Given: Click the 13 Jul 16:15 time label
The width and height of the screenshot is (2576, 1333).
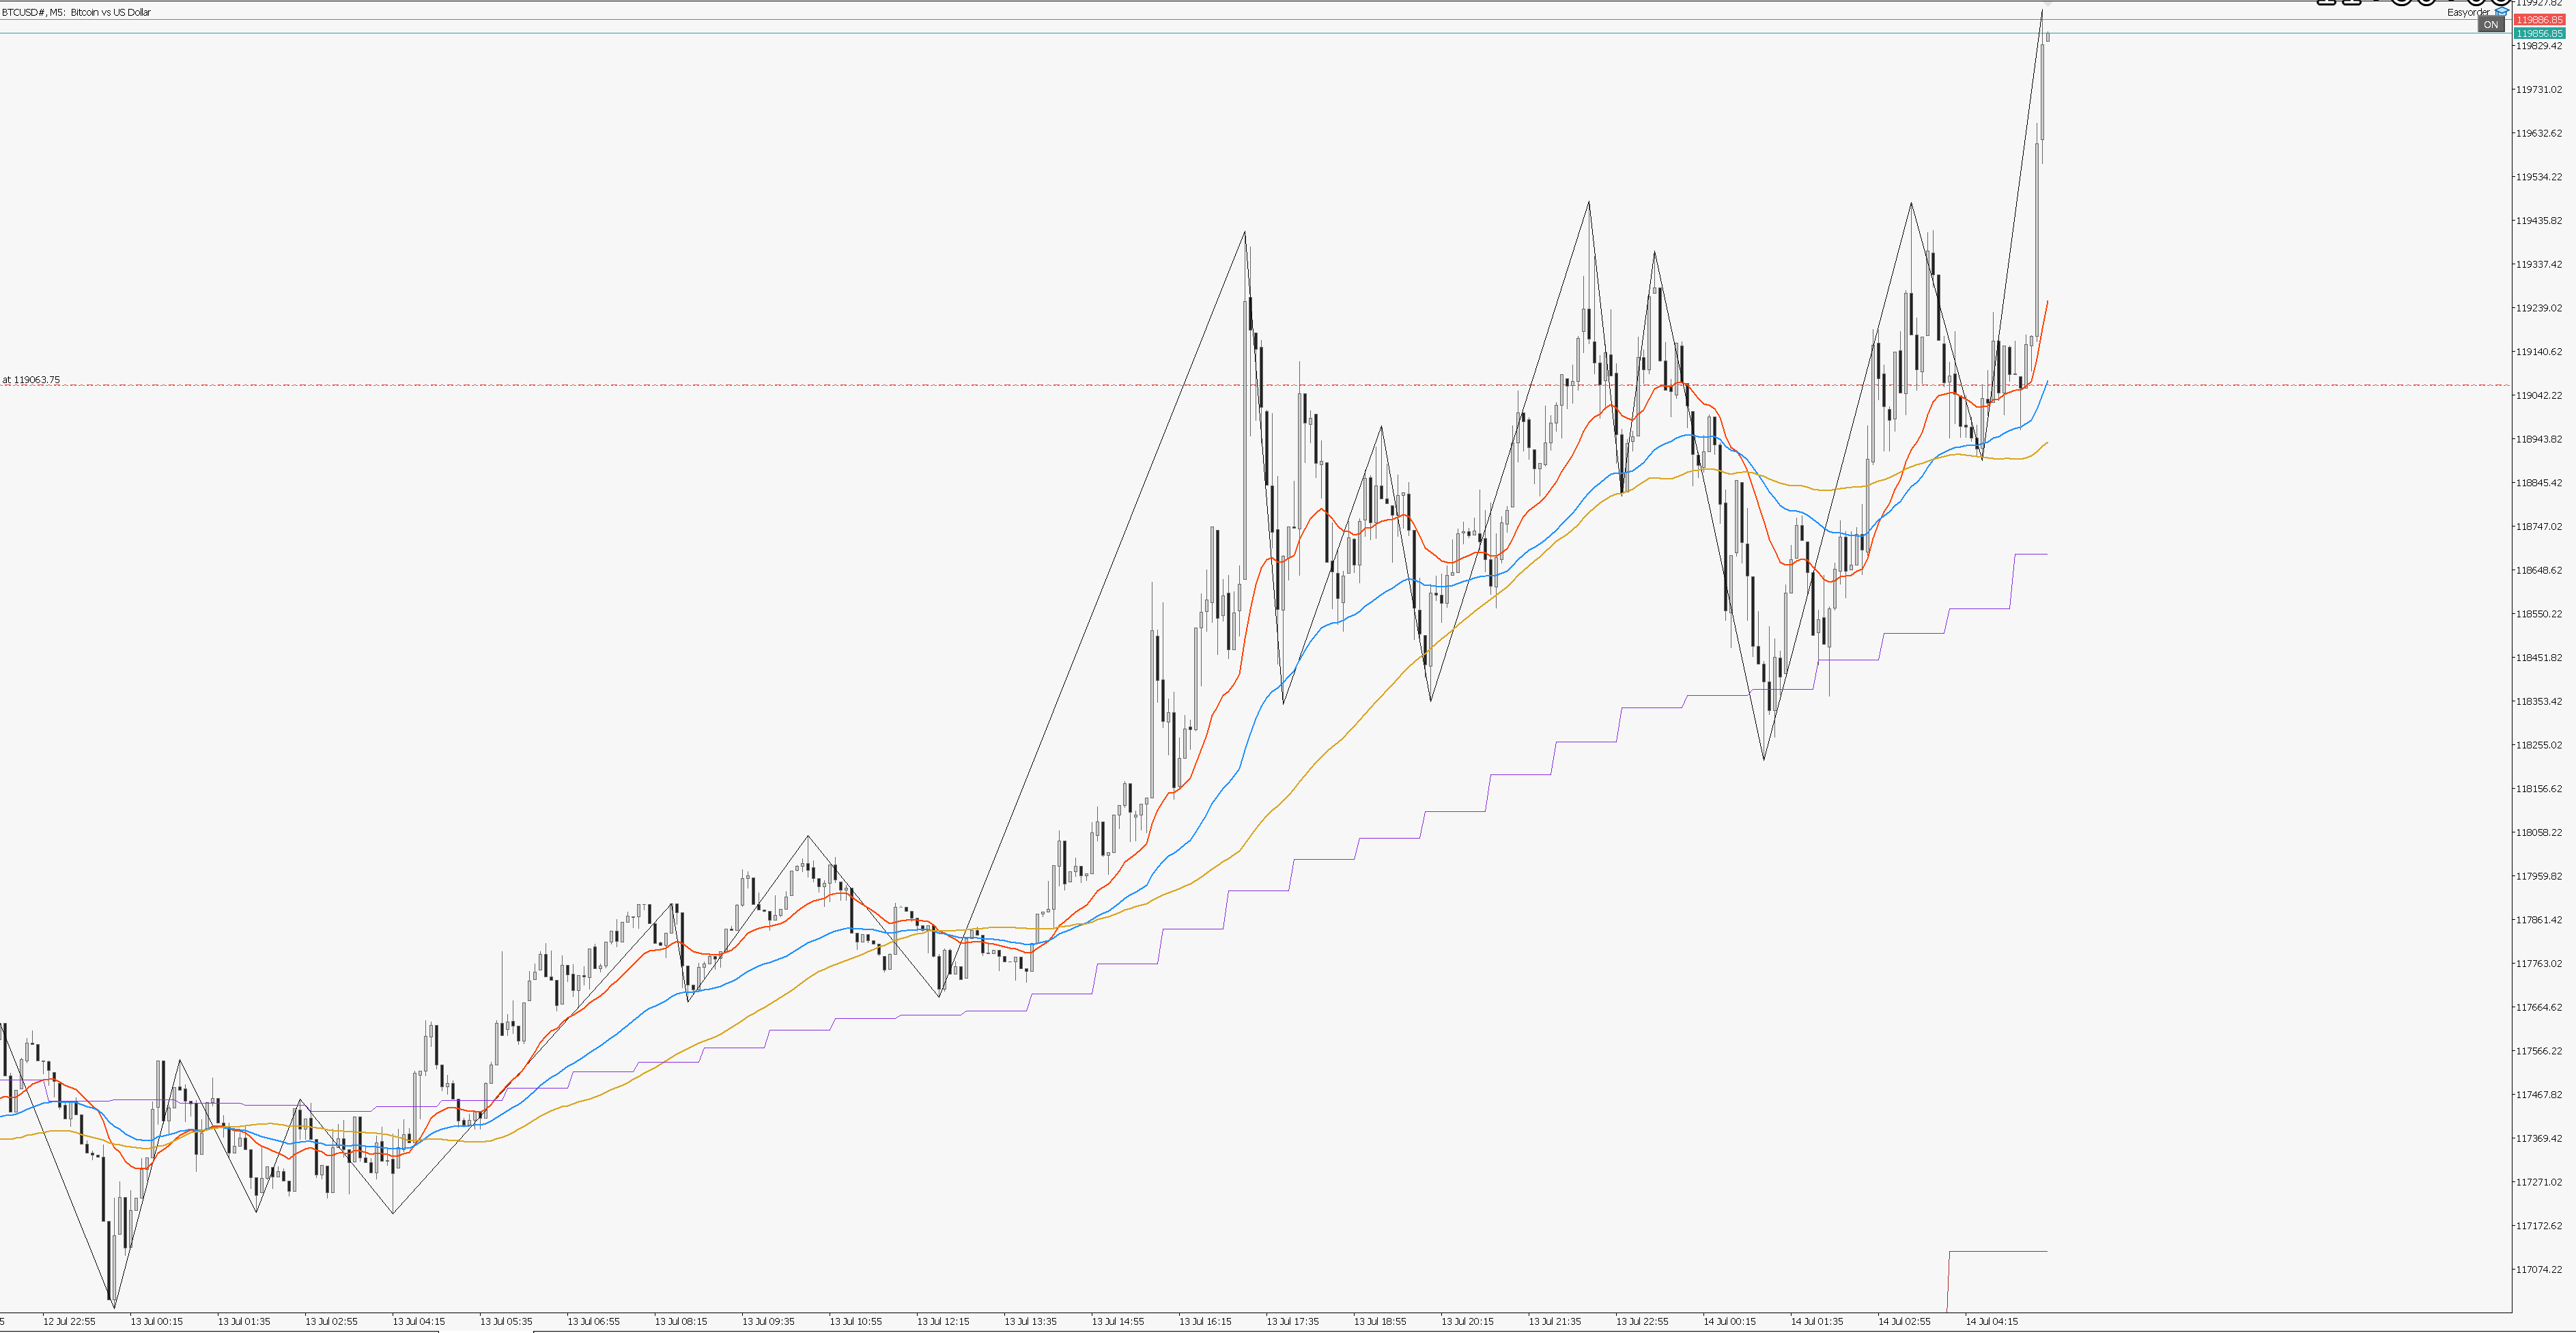Looking at the screenshot, I should pyautogui.click(x=1205, y=1322).
